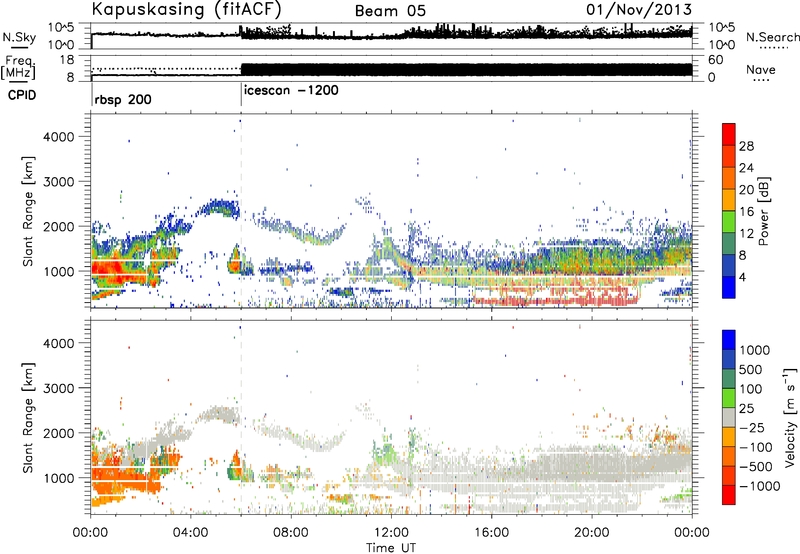Pick the top red segment of power colorbar
The image size is (800, 554).
pyautogui.click(x=729, y=134)
